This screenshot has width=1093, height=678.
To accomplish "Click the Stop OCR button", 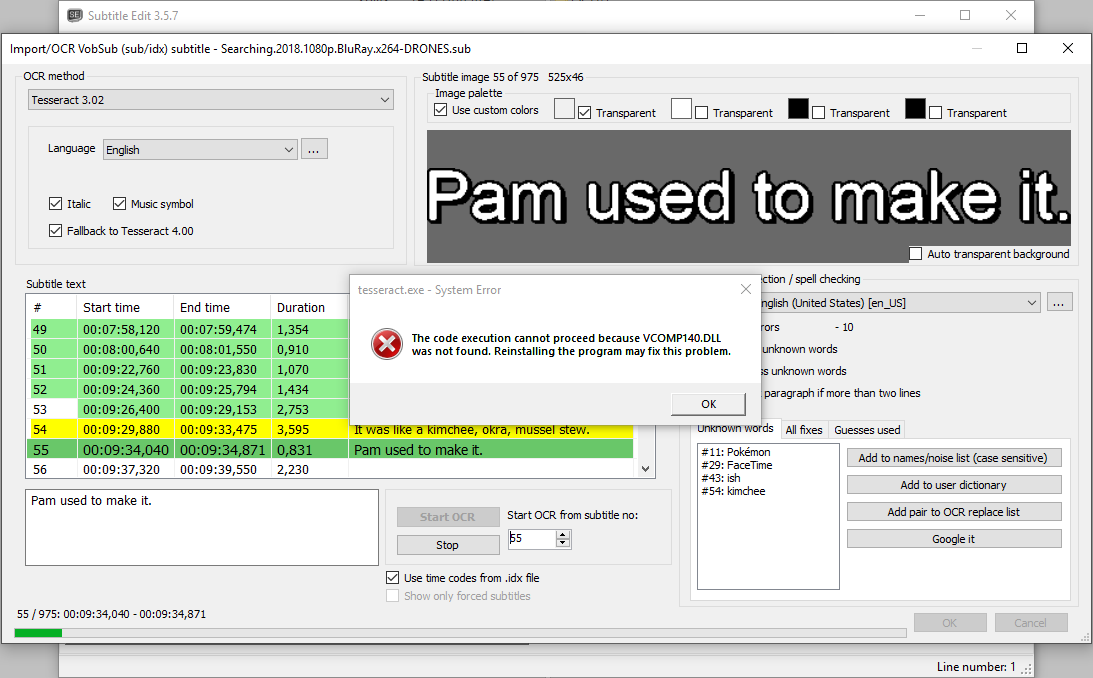I will coord(448,545).
